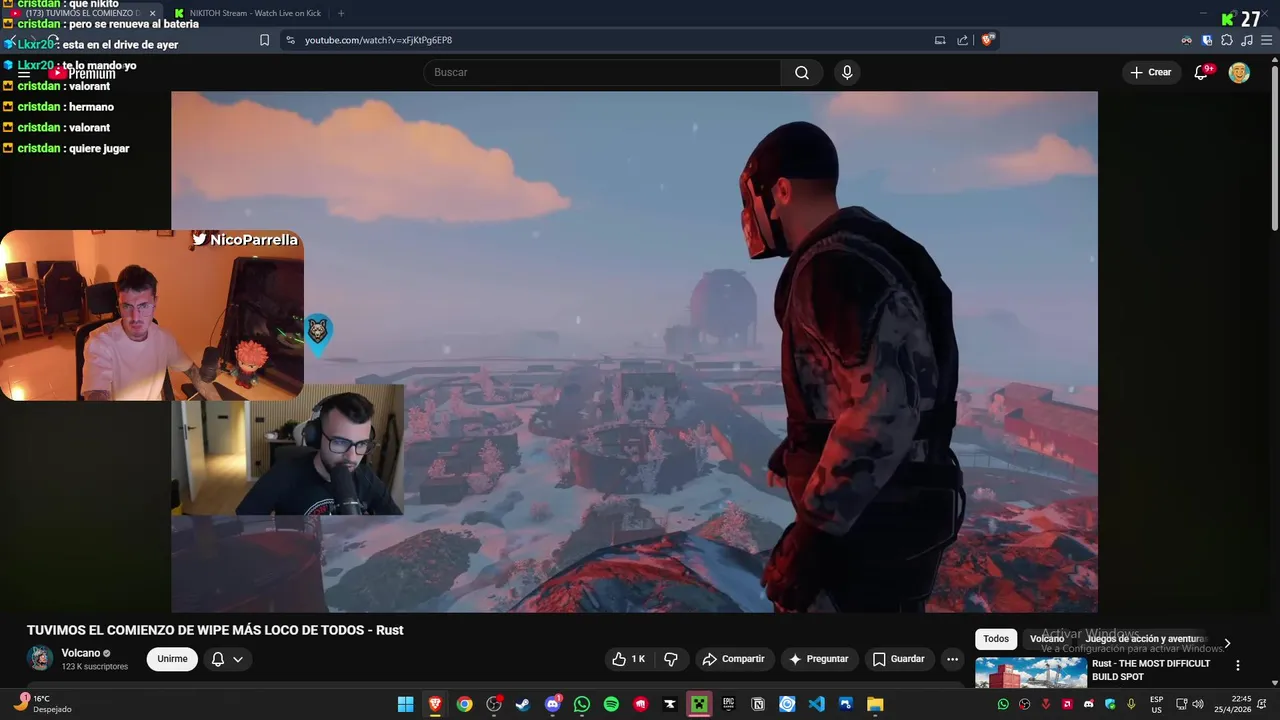The image size is (1280, 720).
Task: Click the Compartir share button
Action: (x=733, y=659)
